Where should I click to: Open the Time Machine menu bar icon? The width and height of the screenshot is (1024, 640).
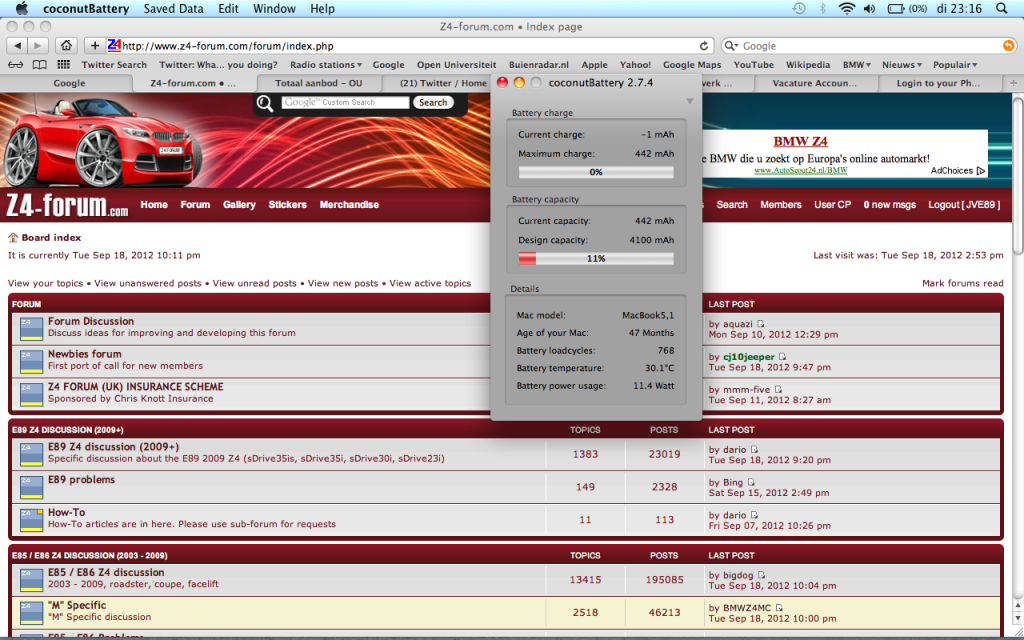[799, 8]
